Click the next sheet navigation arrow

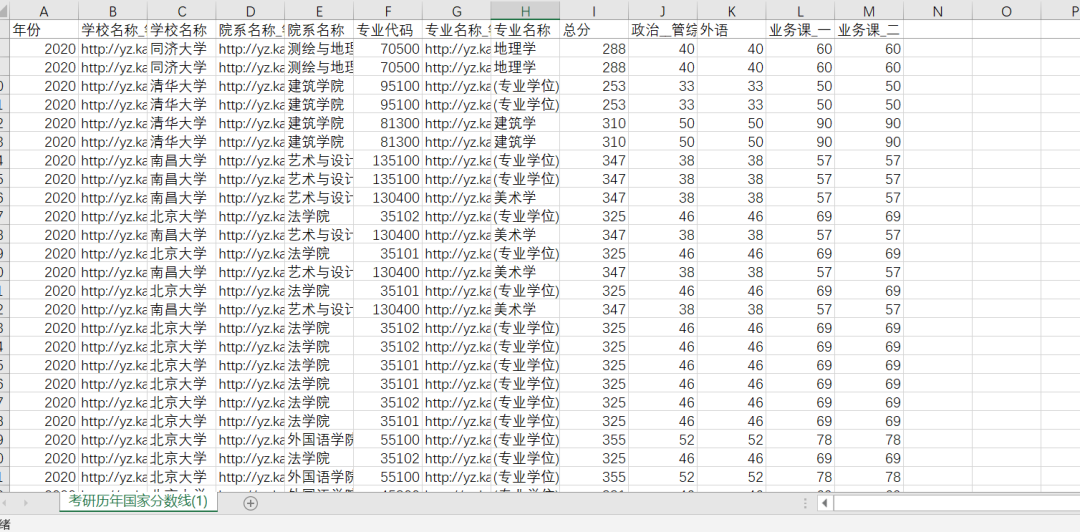(26, 503)
